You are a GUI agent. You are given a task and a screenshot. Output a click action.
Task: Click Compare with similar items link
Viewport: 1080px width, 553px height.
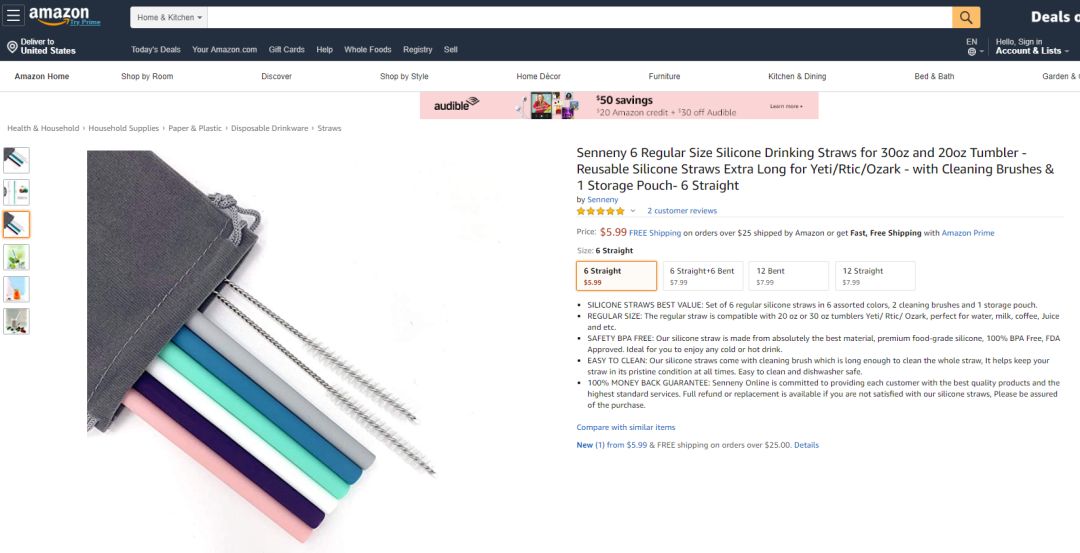625,427
